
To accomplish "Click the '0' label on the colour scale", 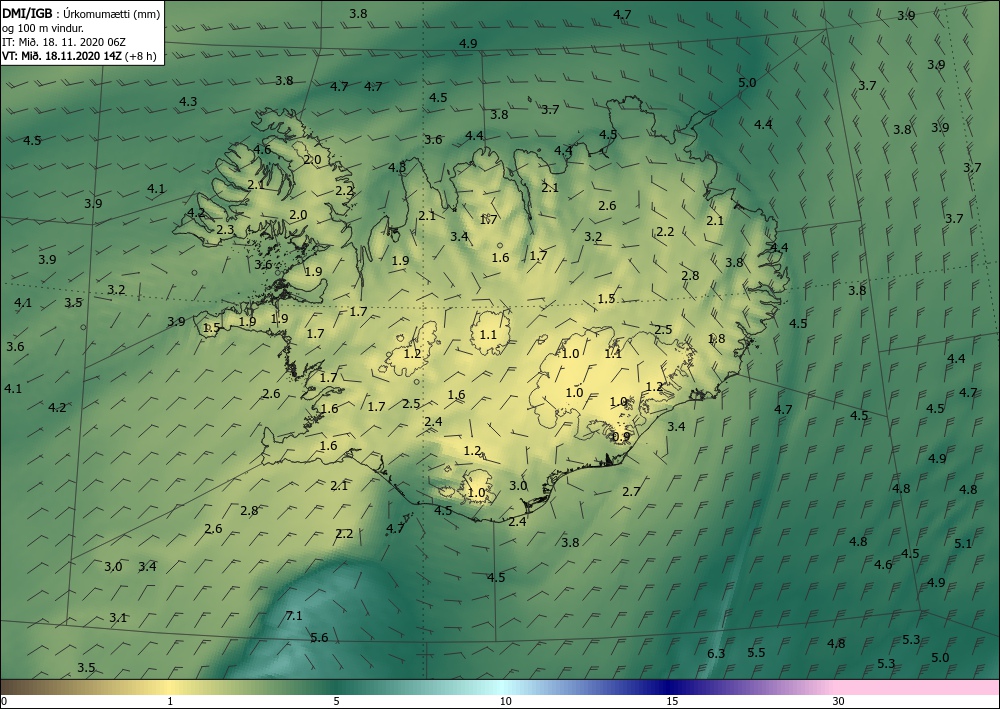I will (x=4, y=701).
